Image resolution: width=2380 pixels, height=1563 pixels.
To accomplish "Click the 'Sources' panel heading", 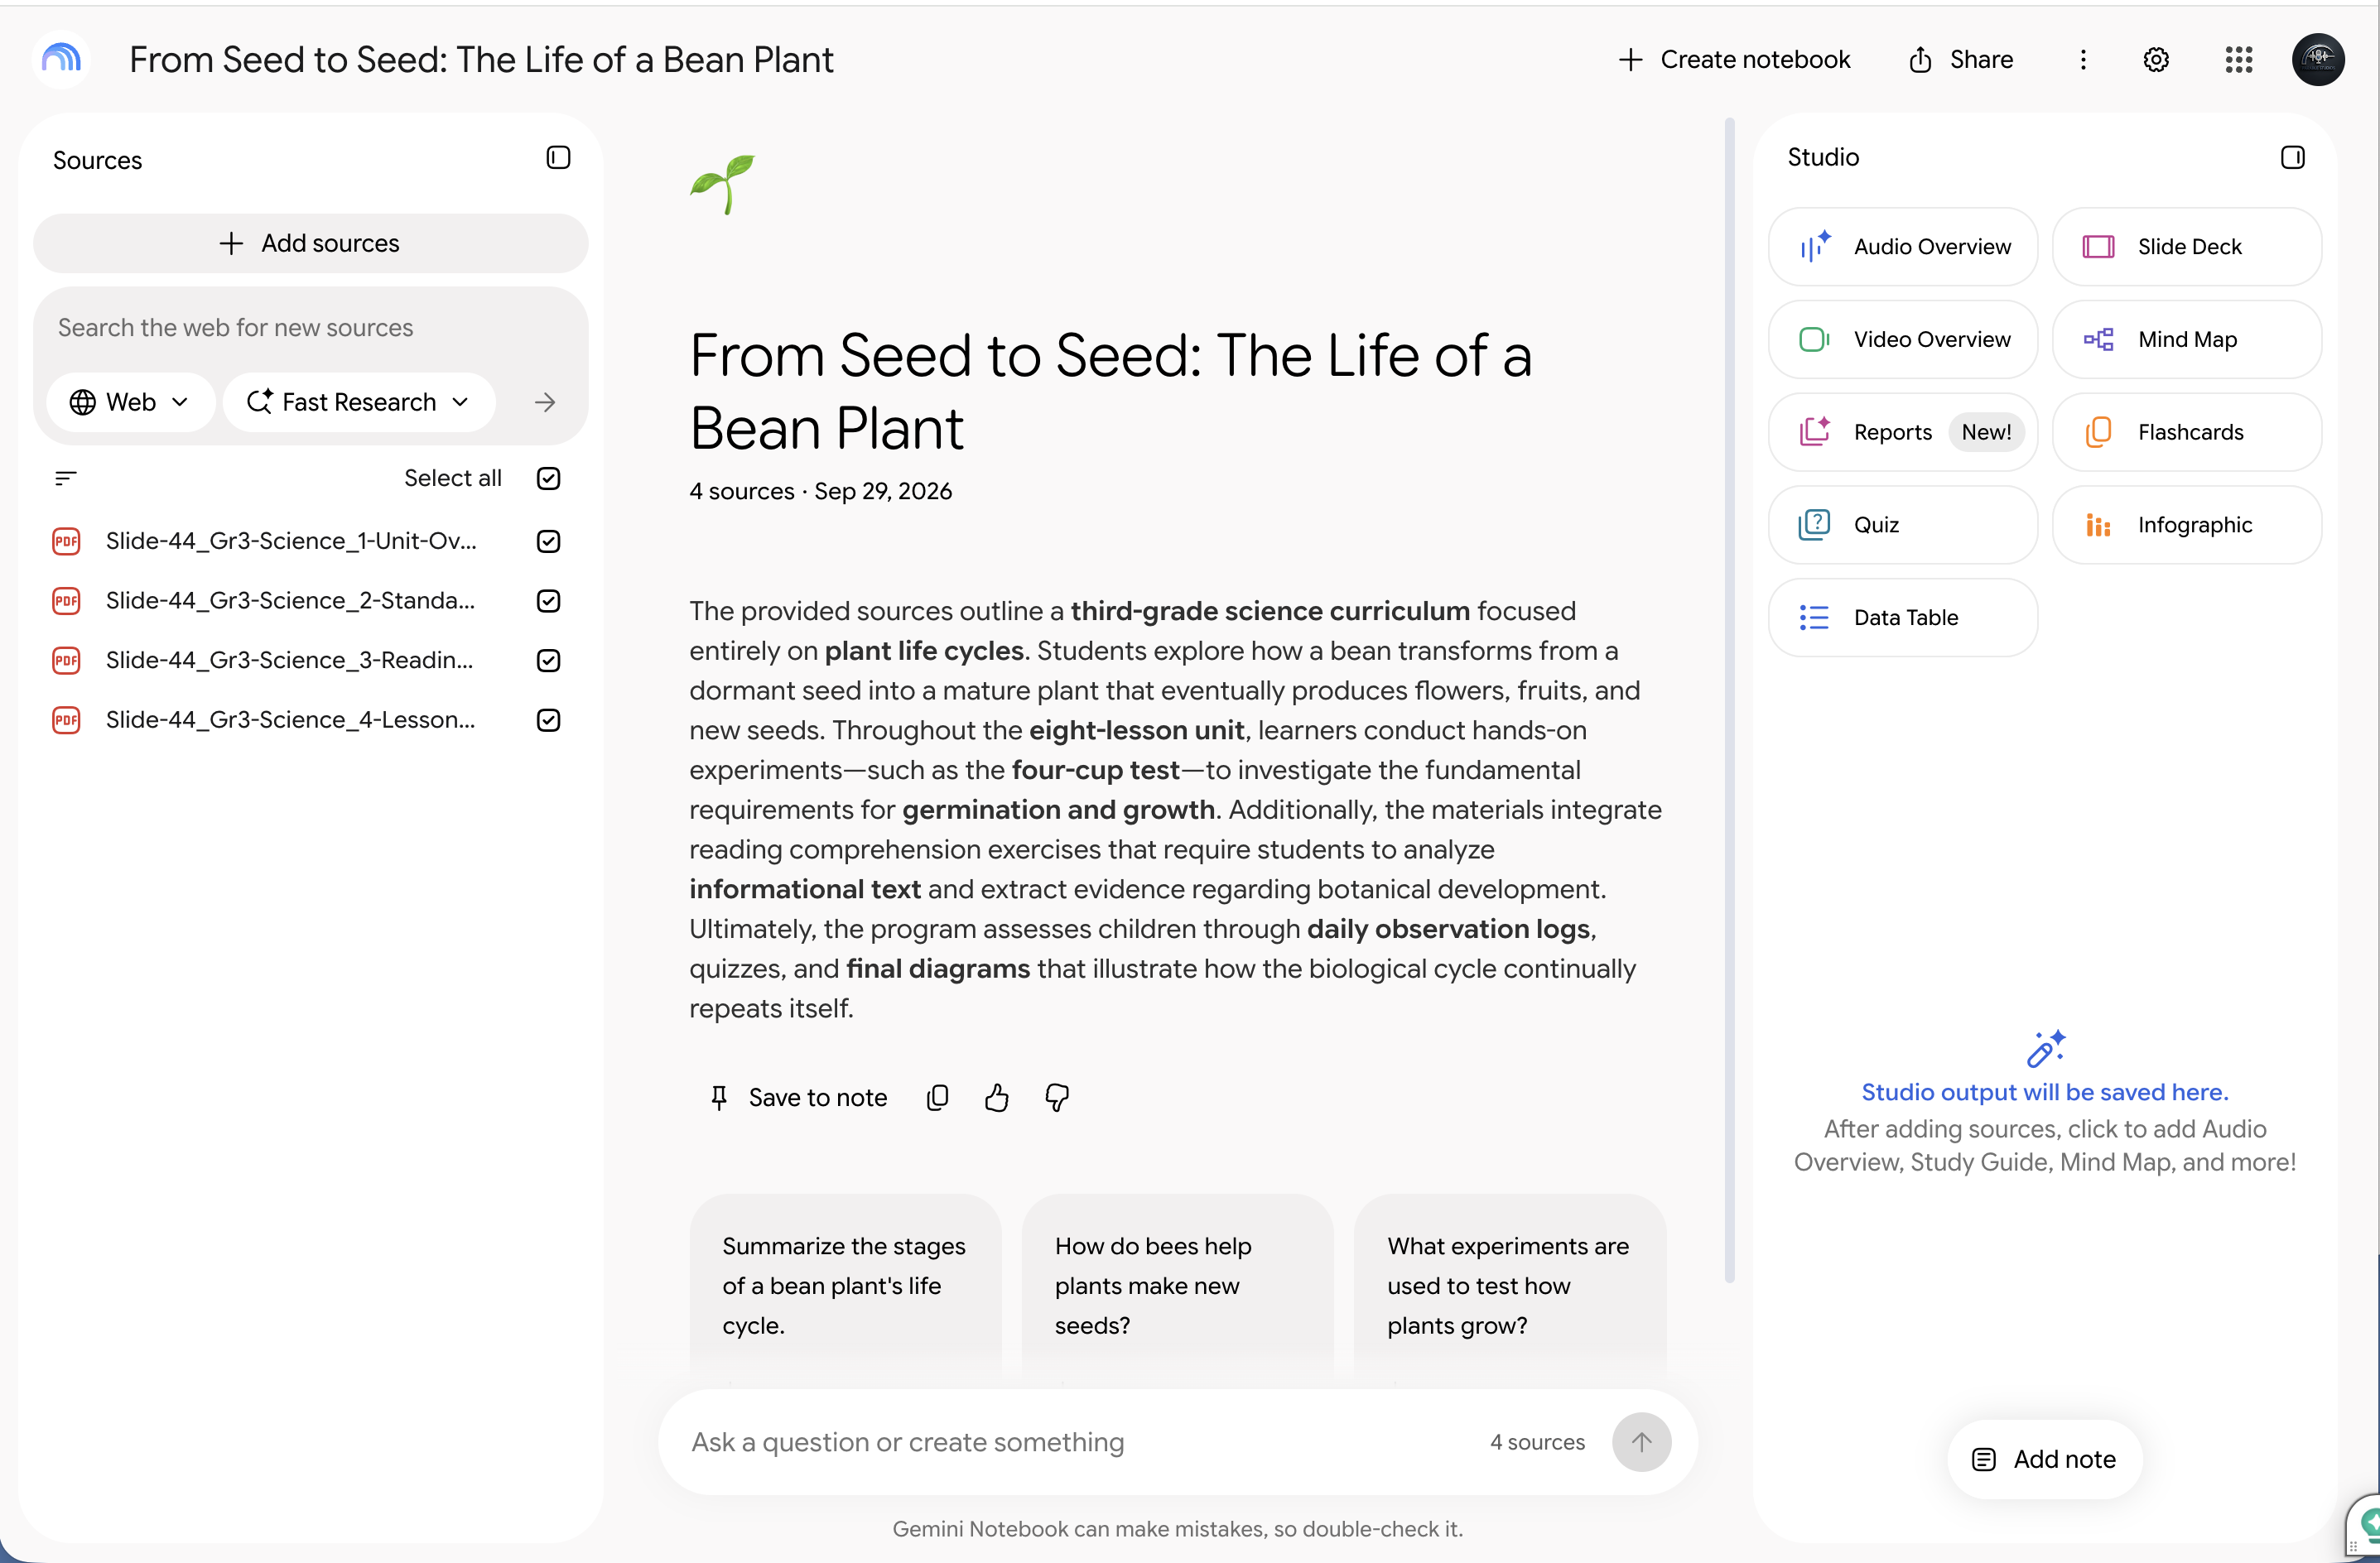I will click(x=97, y=161).
